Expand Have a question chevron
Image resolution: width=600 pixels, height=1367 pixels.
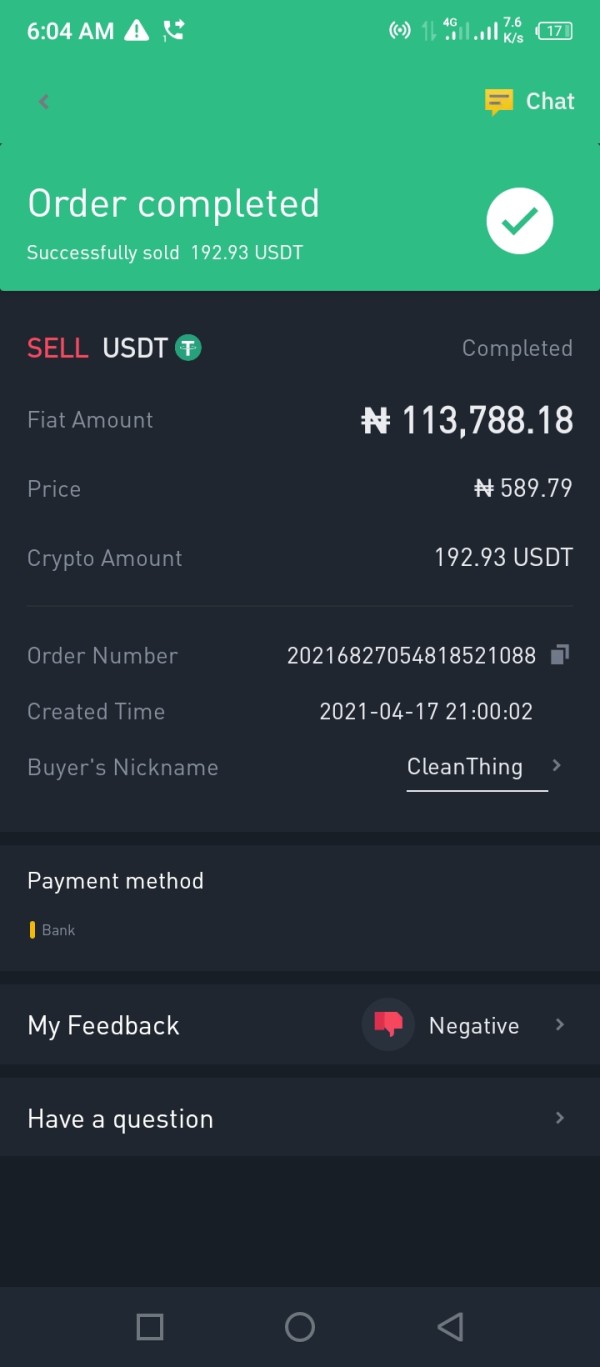coord(560,1118)
